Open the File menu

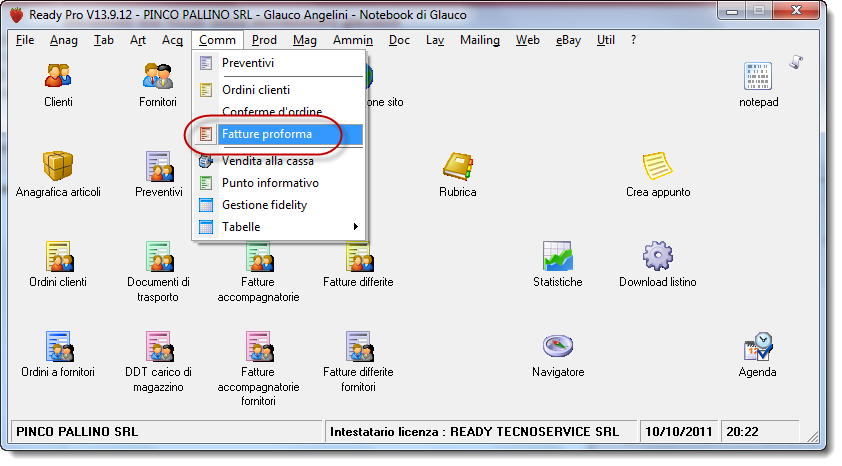coord(25,40)
